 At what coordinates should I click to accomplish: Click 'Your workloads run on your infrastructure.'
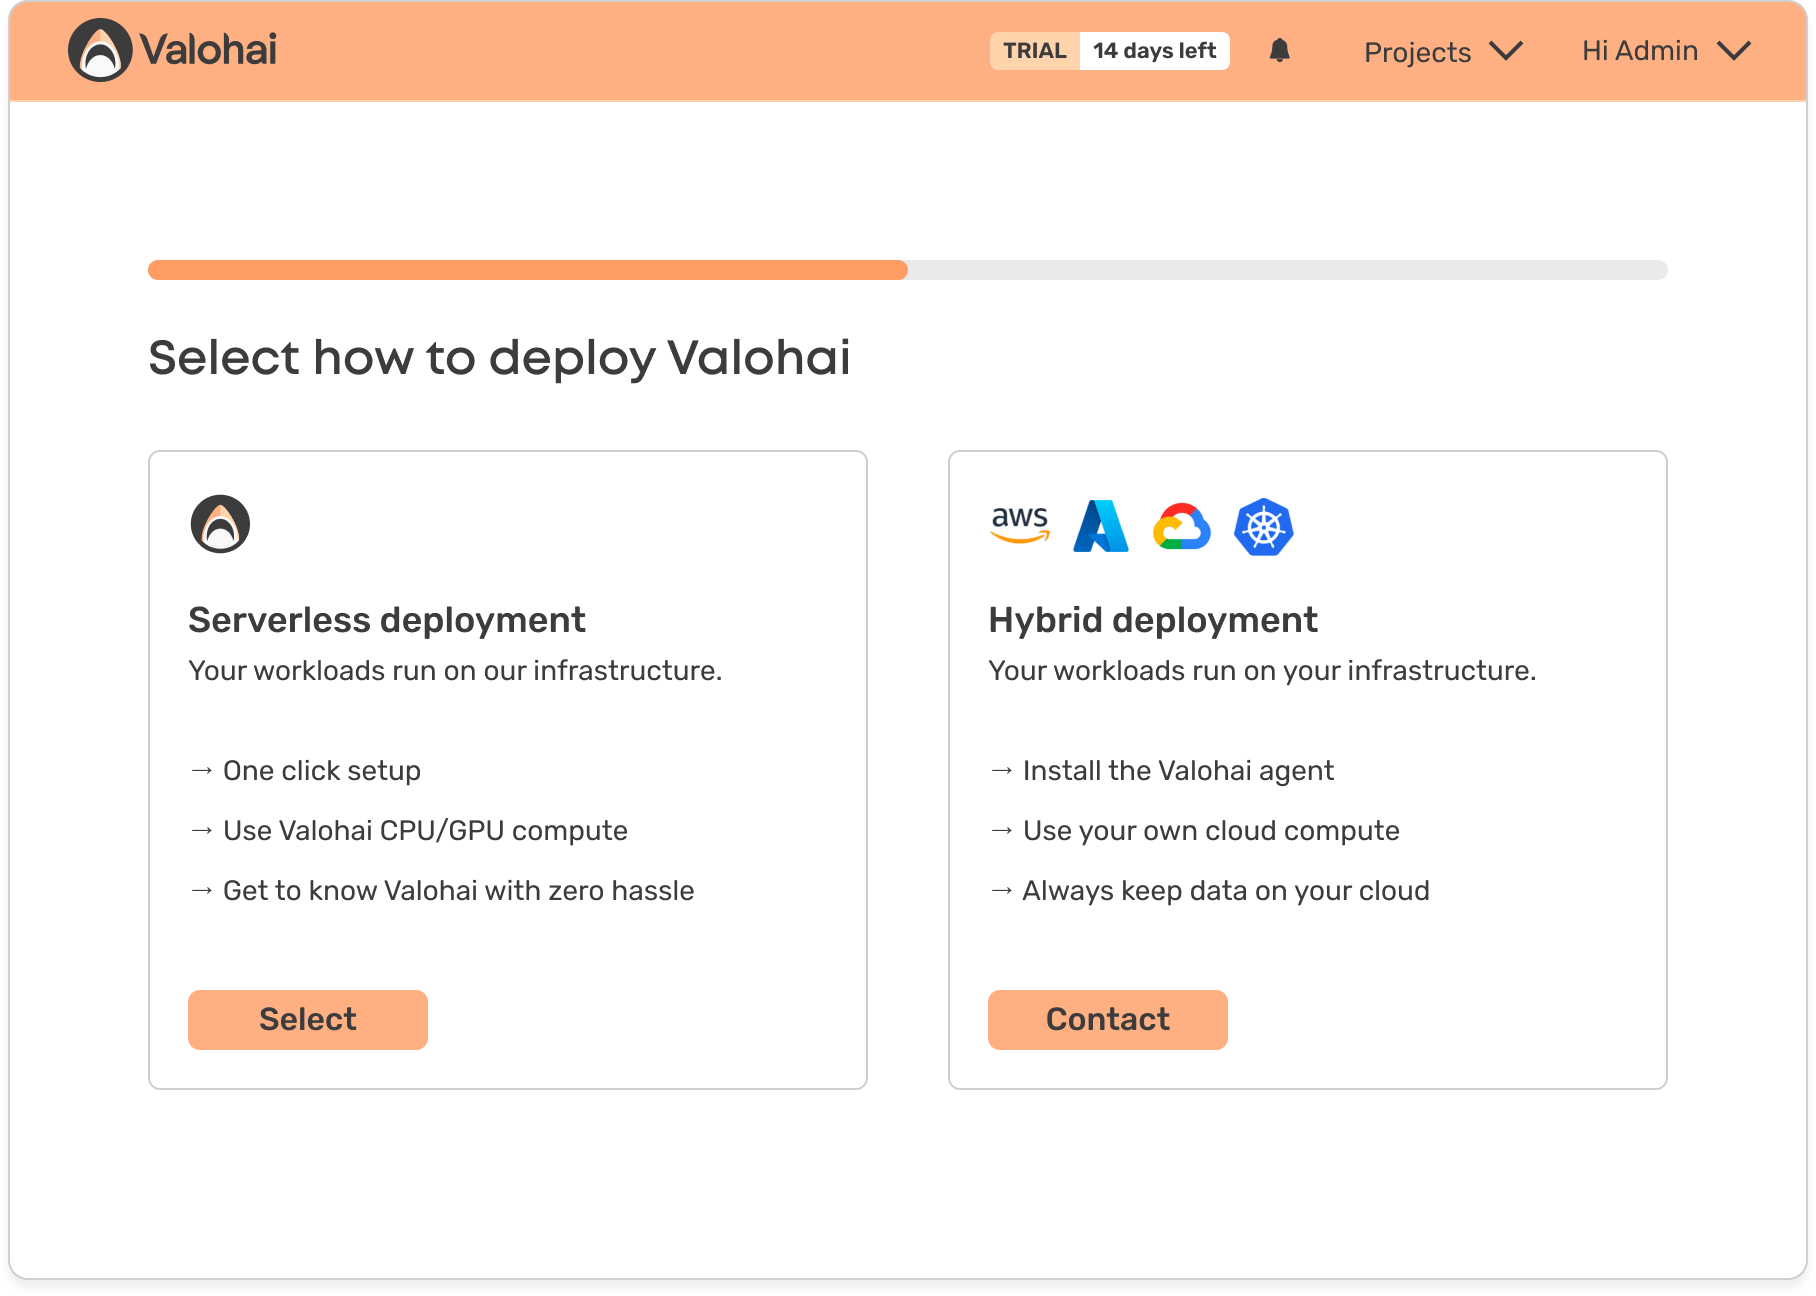pos(1262,671)
